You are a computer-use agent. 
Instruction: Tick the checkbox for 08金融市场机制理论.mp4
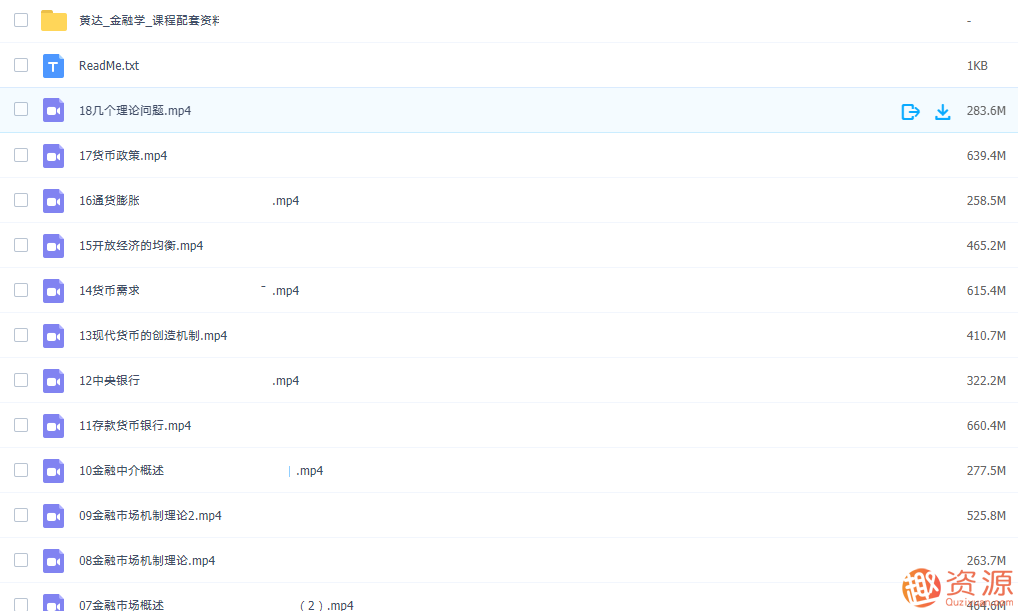point(21,560)
